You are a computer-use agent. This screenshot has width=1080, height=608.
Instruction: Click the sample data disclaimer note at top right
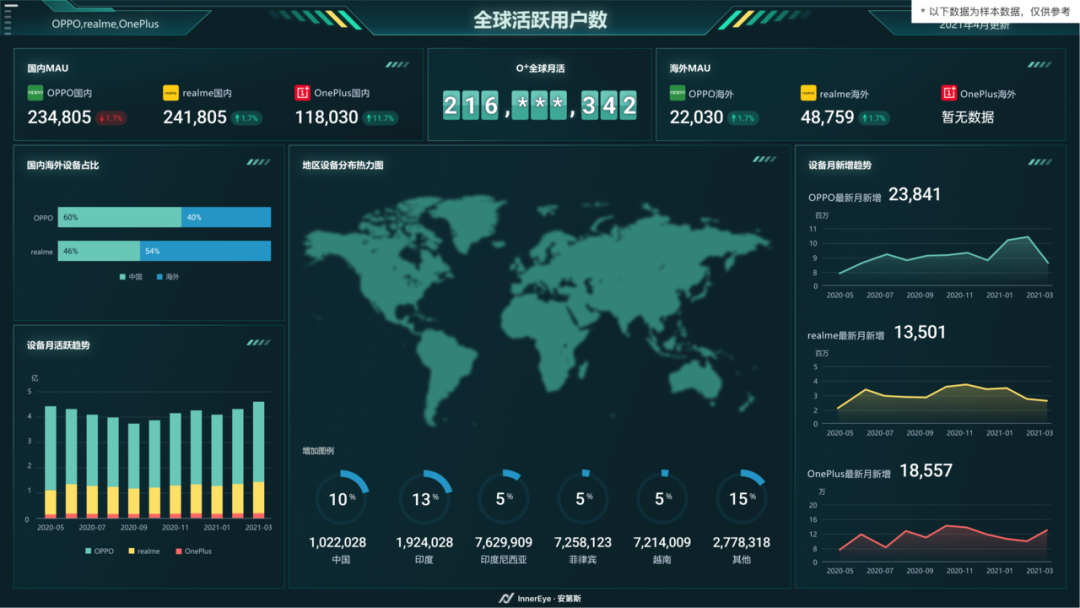click(995, 12)
